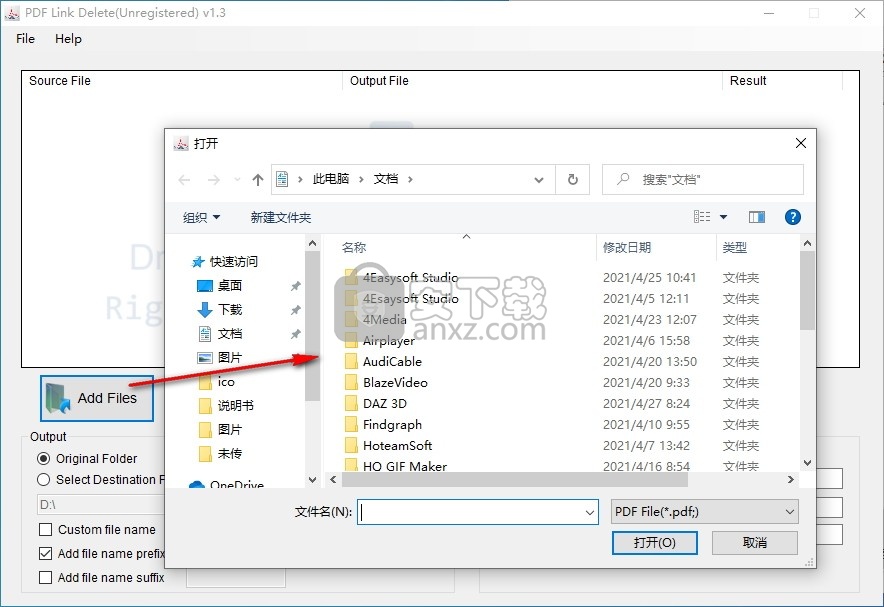
Task: Go forward in the open dialog
Action: tap(214, 180)
